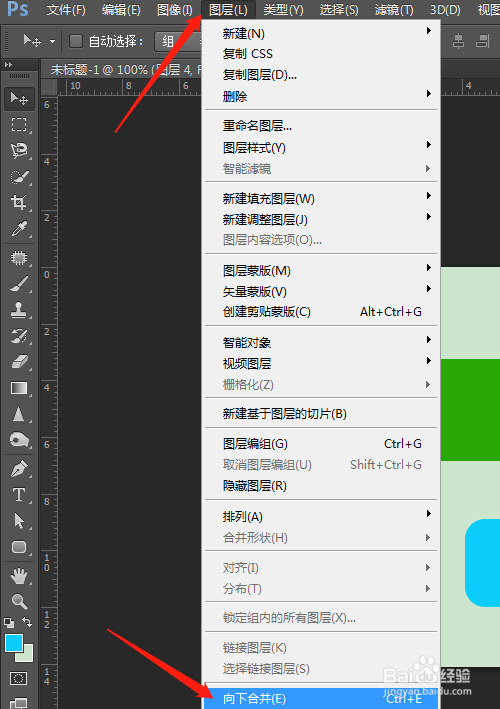Choose 复制 CSS
The image size is (500, 709).
tap(321, 54)
